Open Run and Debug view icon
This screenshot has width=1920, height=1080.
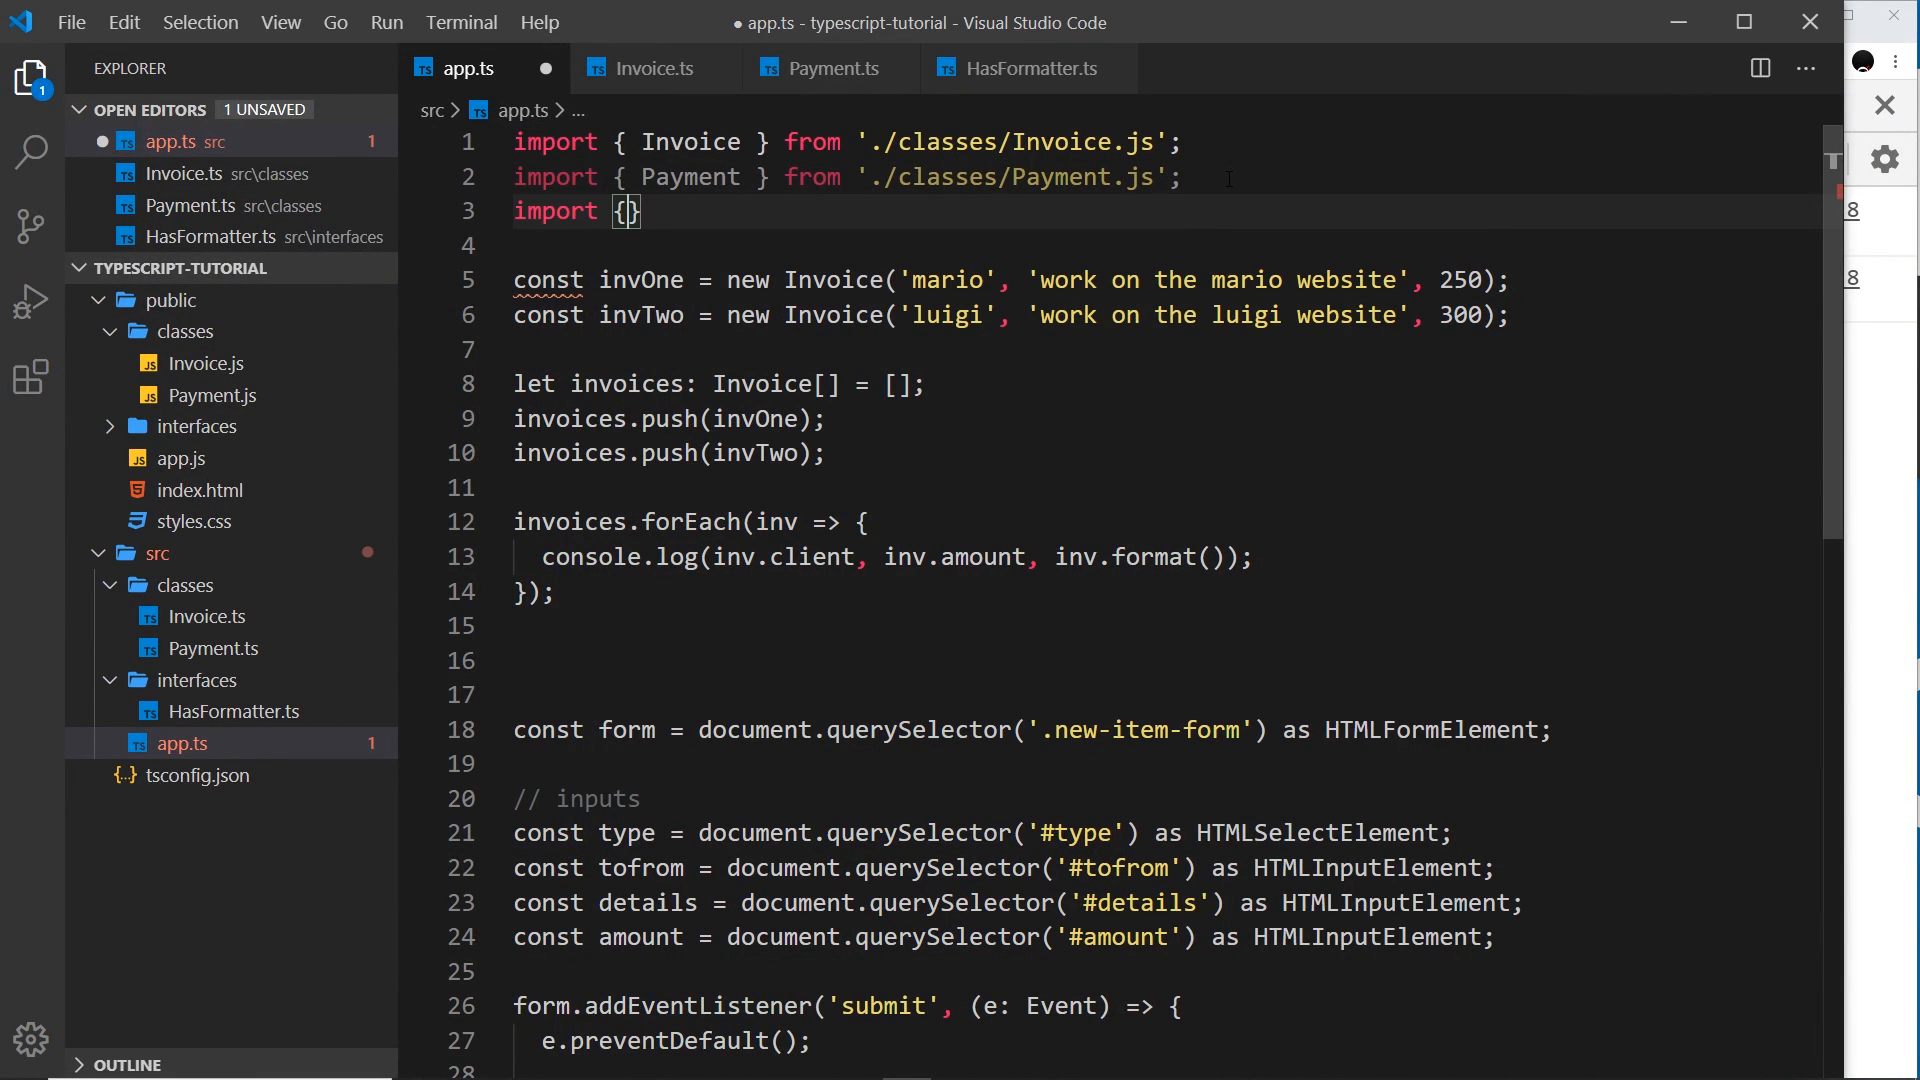tap(32, 301)
